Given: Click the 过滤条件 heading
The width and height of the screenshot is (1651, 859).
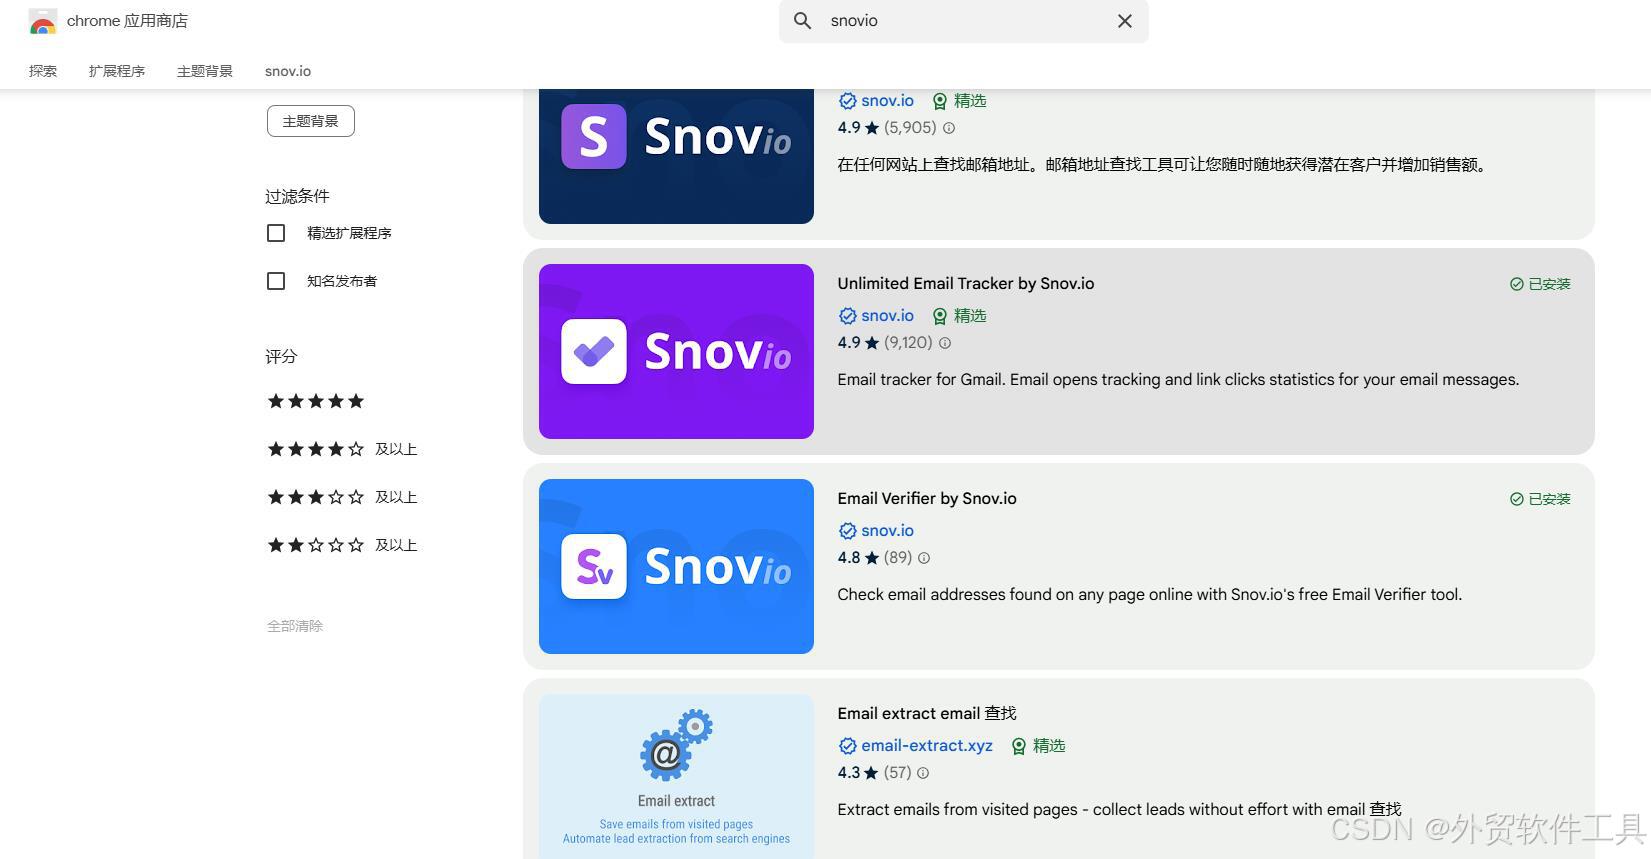Looking at the screenshot, I should (297, 196).
